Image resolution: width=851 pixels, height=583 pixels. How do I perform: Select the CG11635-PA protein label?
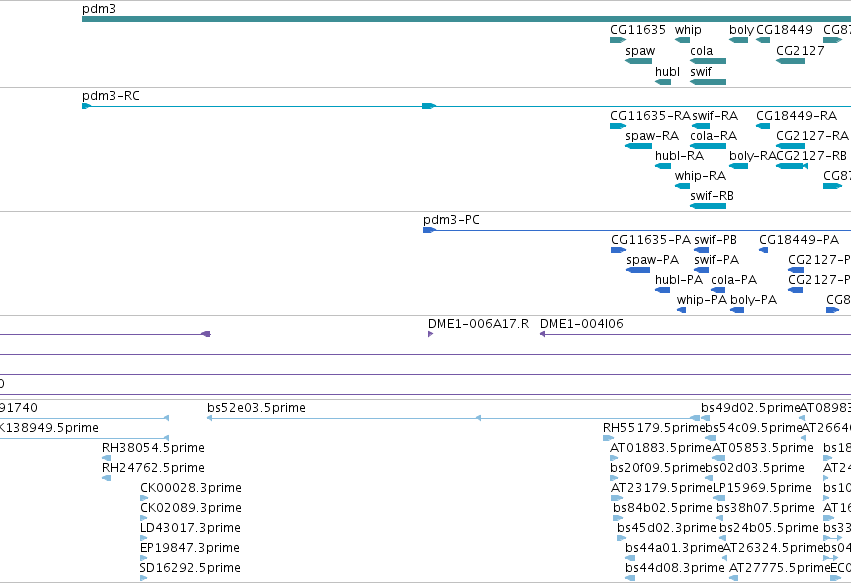[x=651, y=240]
